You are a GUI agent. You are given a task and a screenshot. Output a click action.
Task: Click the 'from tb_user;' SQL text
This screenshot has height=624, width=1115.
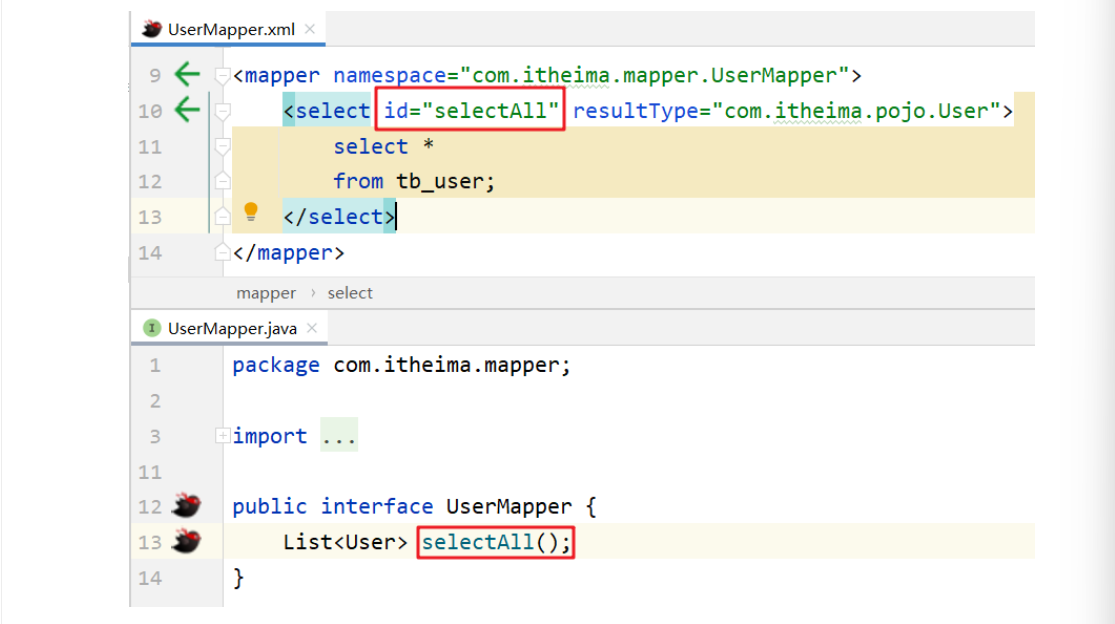tap(414, 181)
